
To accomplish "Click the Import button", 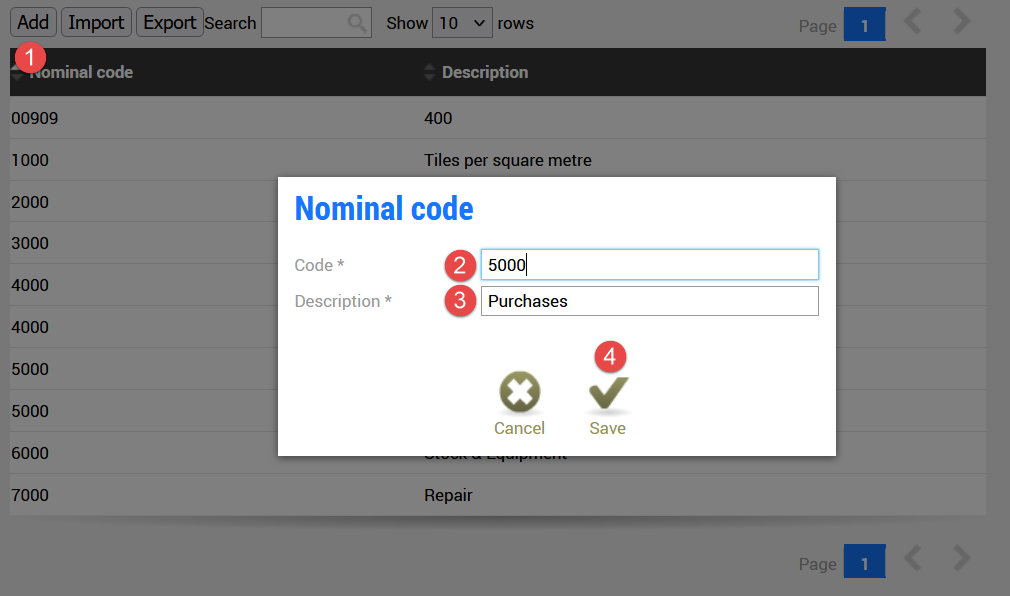I will tap(96, 23).
